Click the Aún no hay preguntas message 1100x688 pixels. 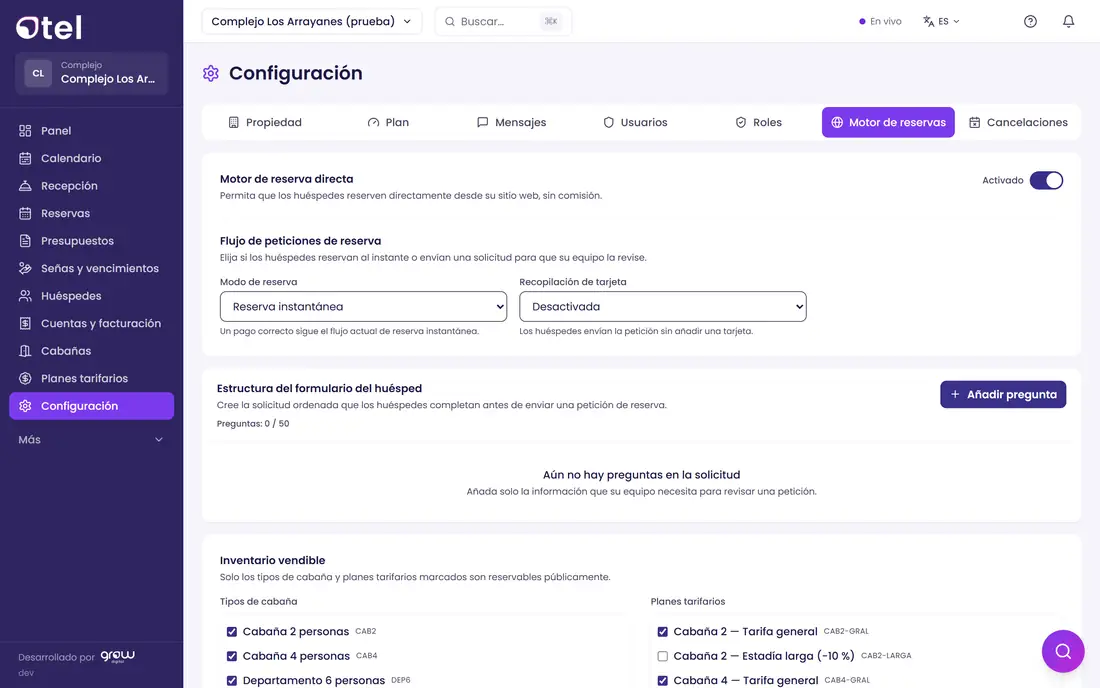pyautogui.click(x=641, y=475)
